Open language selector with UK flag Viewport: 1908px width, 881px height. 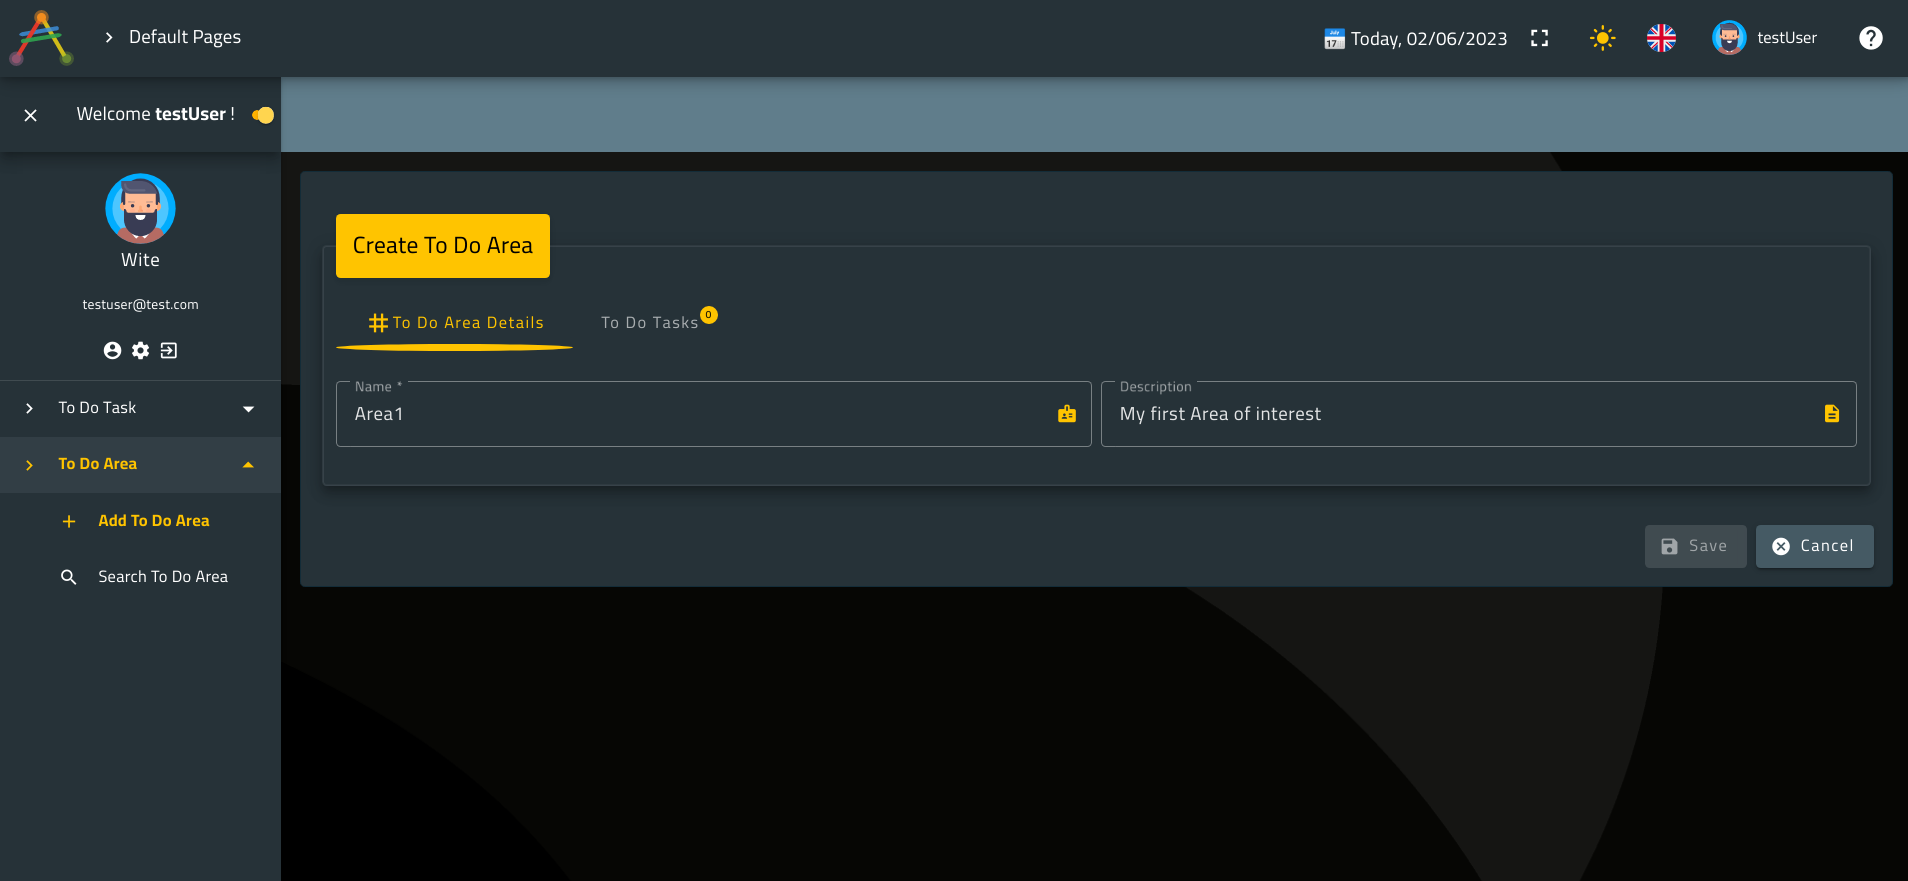coord(1661,38)
